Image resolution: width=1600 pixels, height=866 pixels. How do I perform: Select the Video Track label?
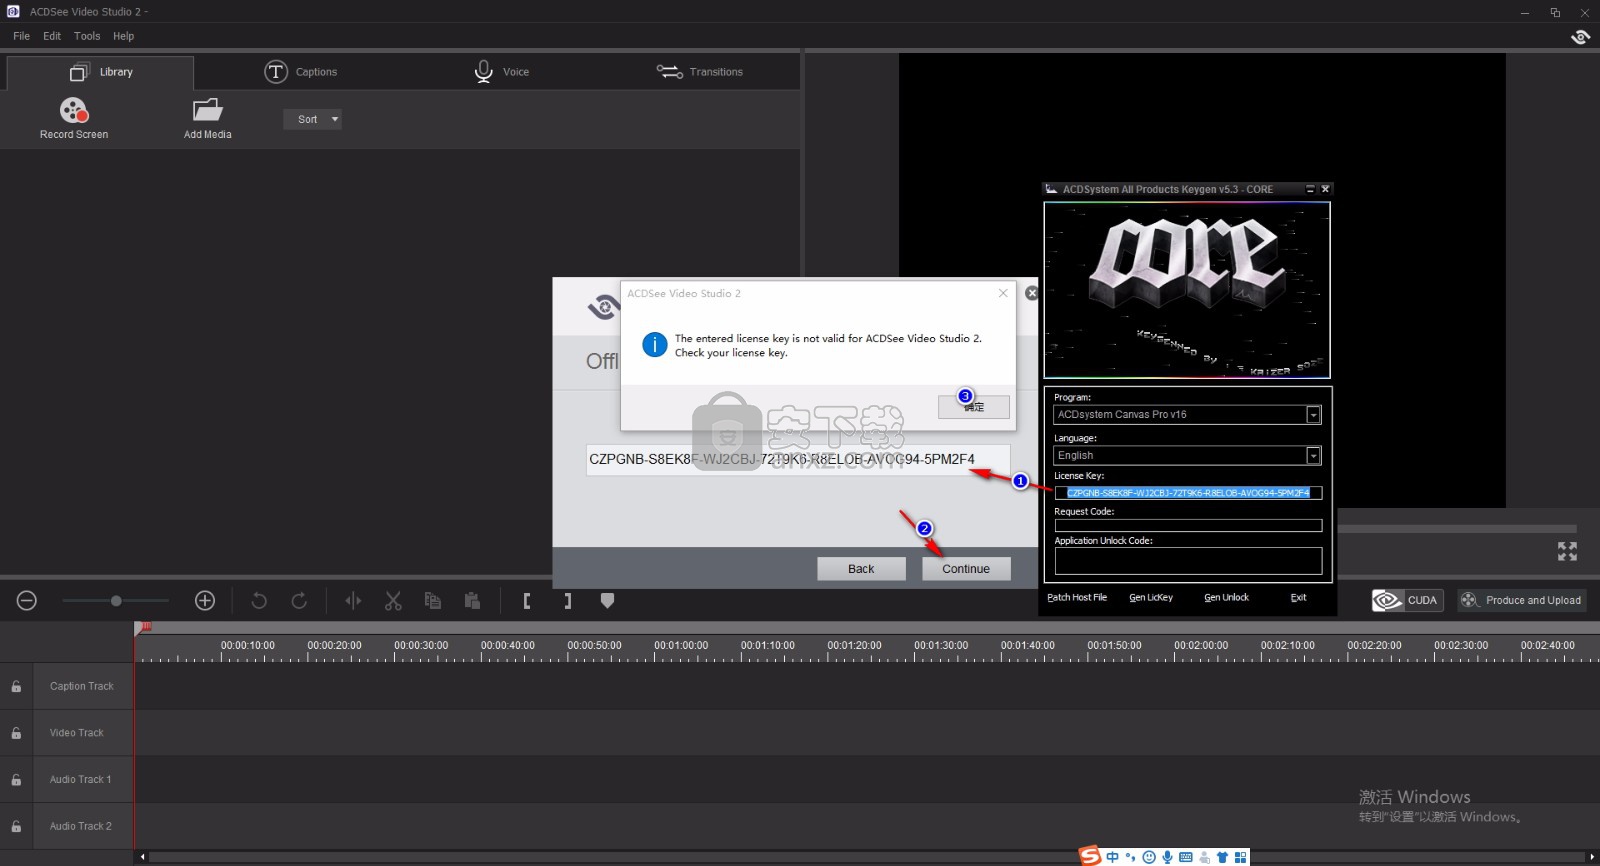pyautogui.click(x=77, y=733)
